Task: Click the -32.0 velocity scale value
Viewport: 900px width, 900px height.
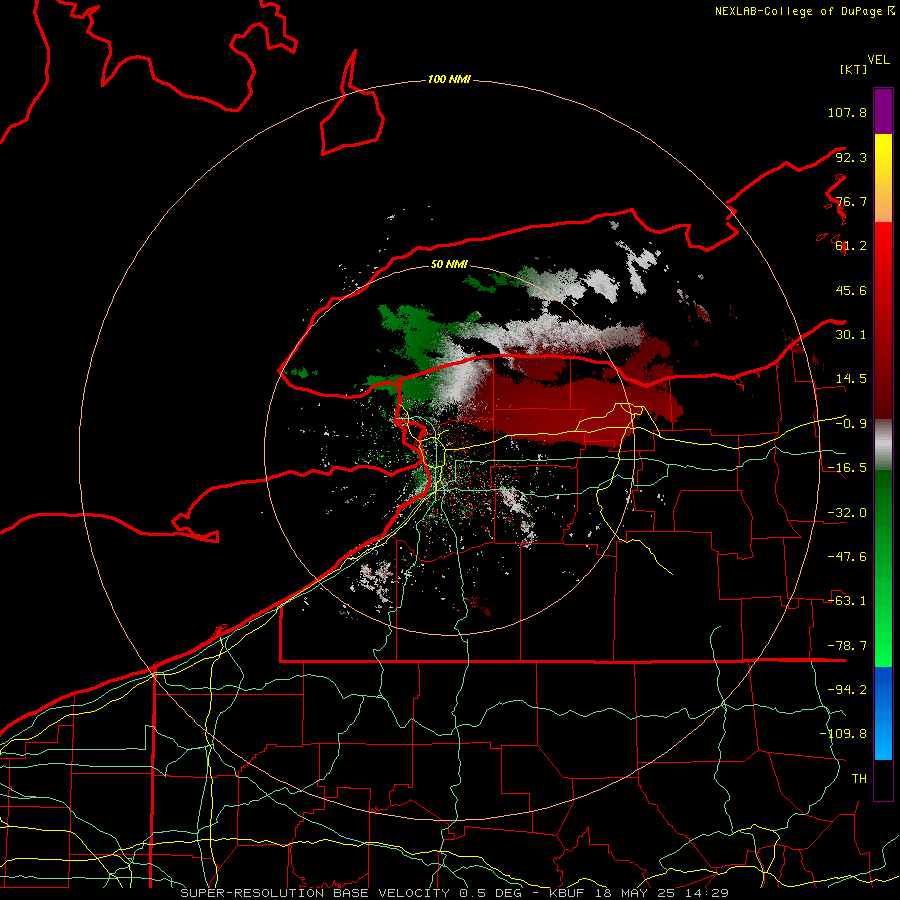Action: 847,513
